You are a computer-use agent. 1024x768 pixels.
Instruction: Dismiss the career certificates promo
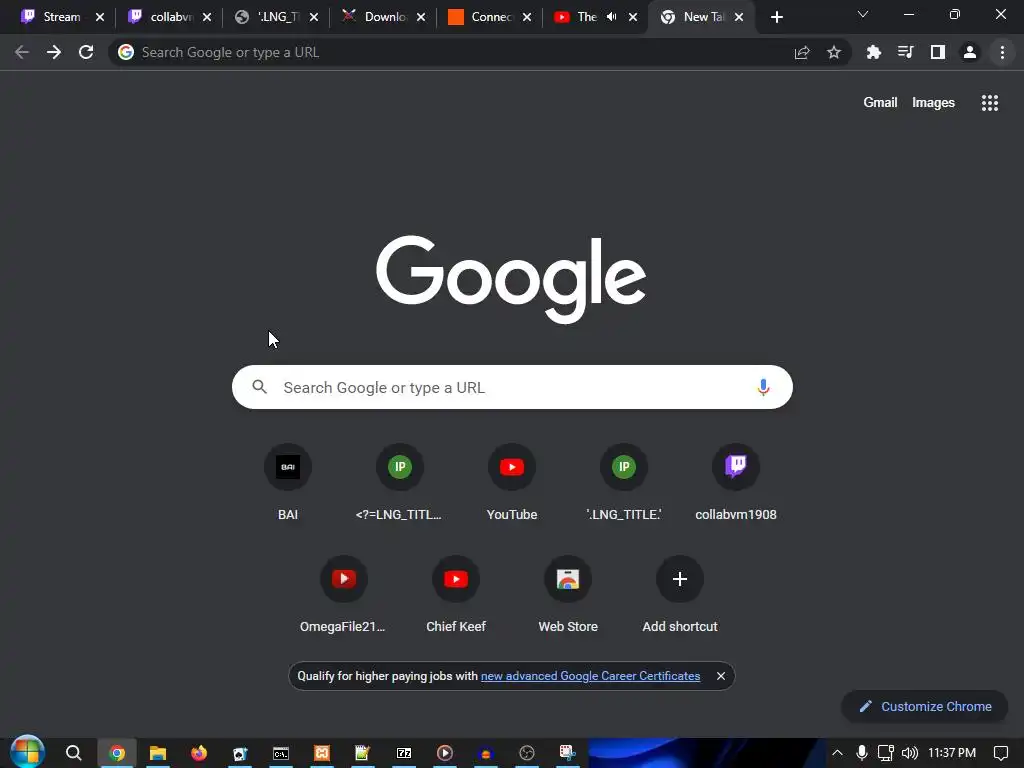click(721, 676)
